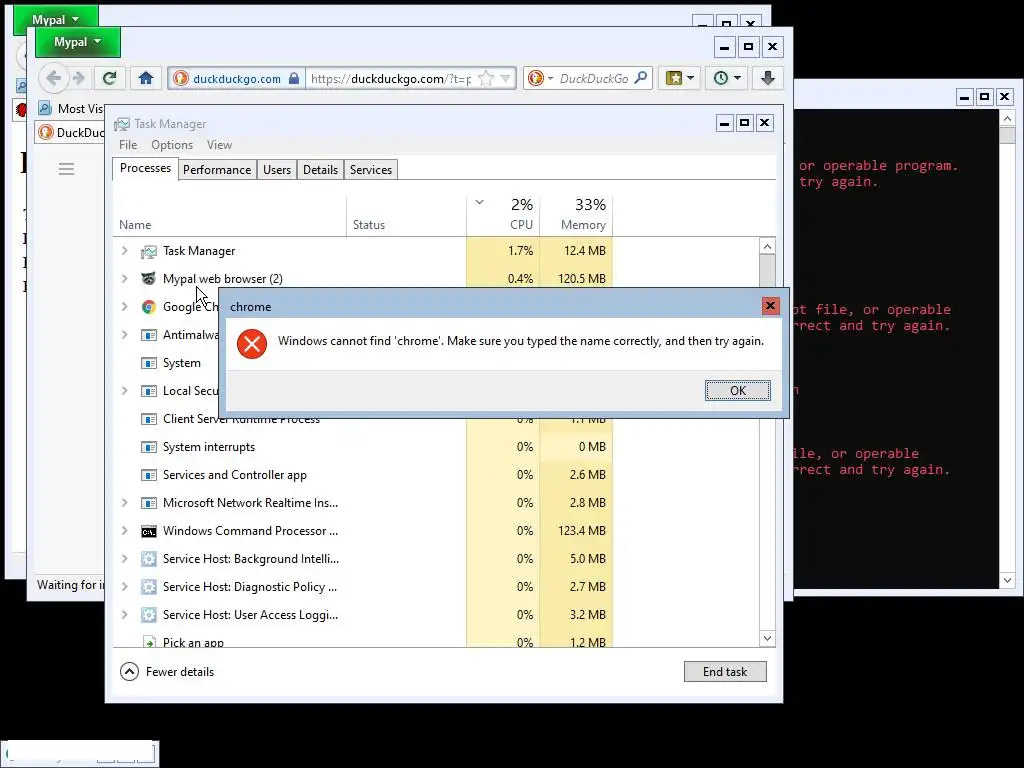Open Task Manager View menu
The height and width of the screenshot is (768, 1024).
219,145
